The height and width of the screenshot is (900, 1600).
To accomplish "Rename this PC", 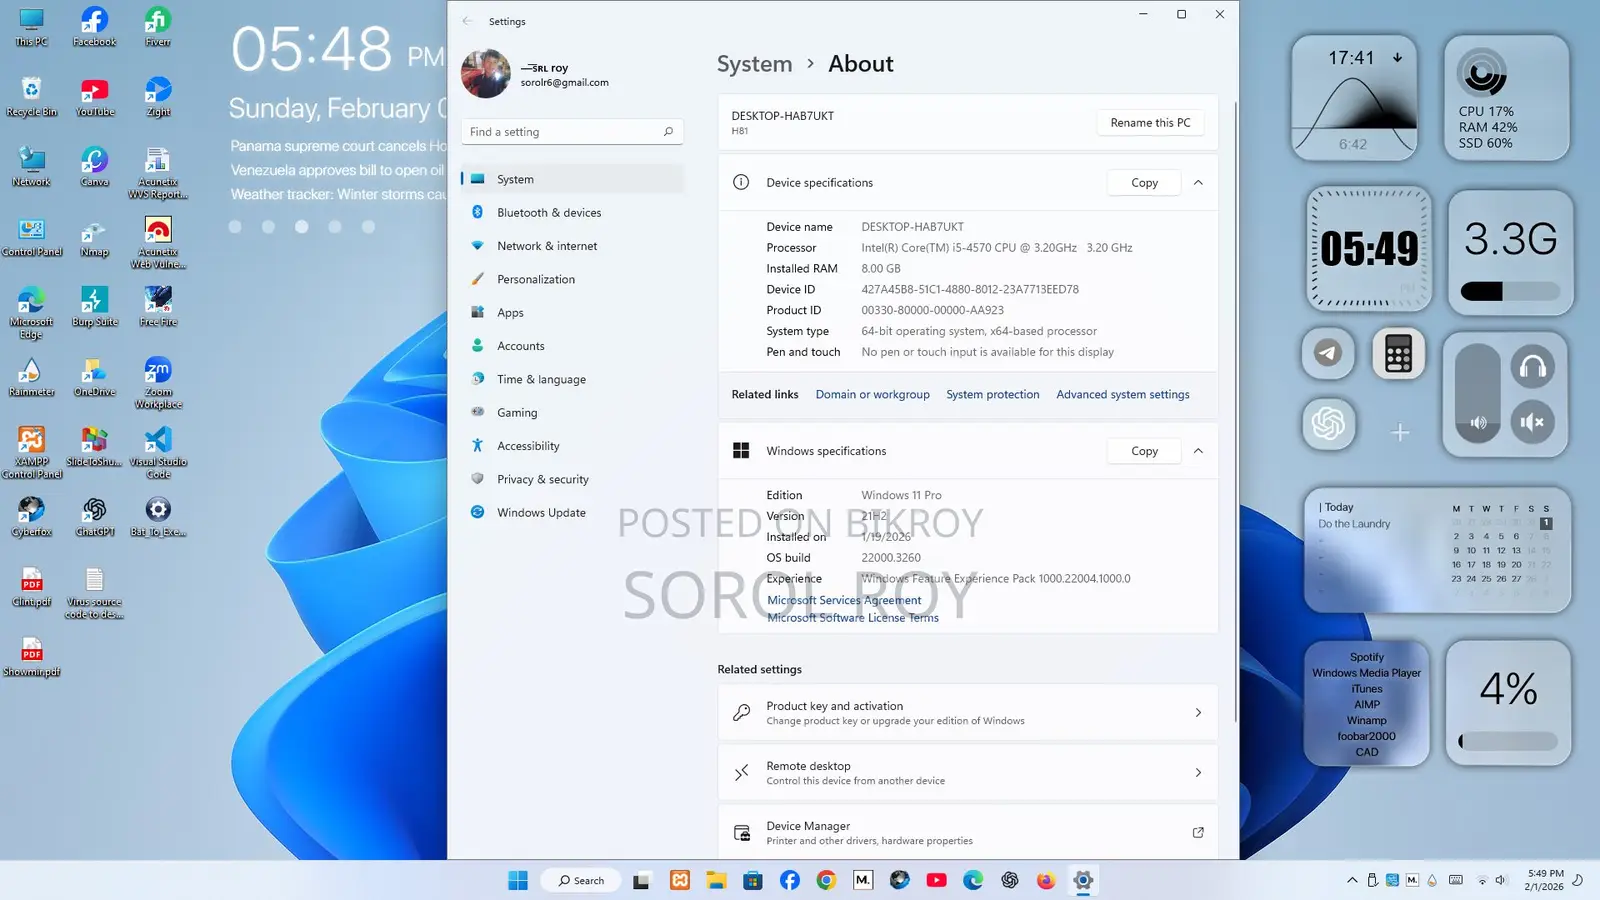I will click(1150, 123).
